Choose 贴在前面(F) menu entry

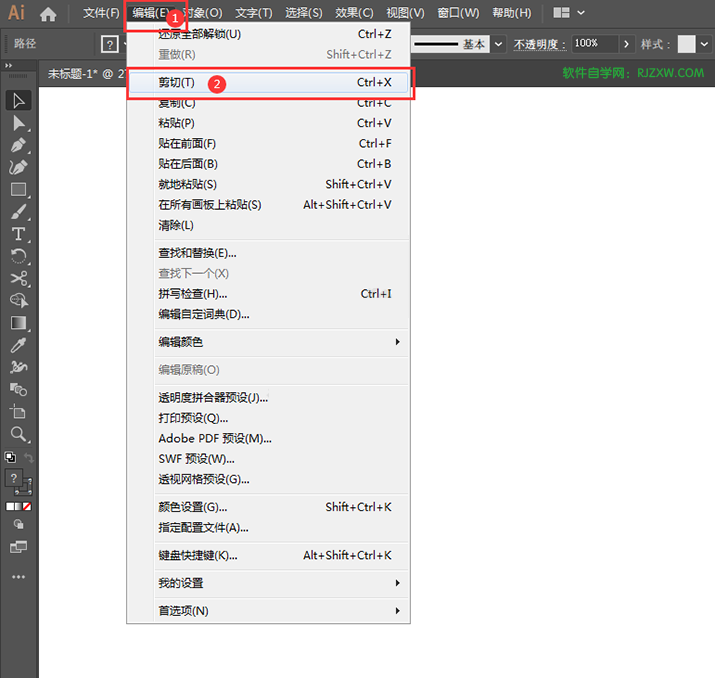[269, 144]
